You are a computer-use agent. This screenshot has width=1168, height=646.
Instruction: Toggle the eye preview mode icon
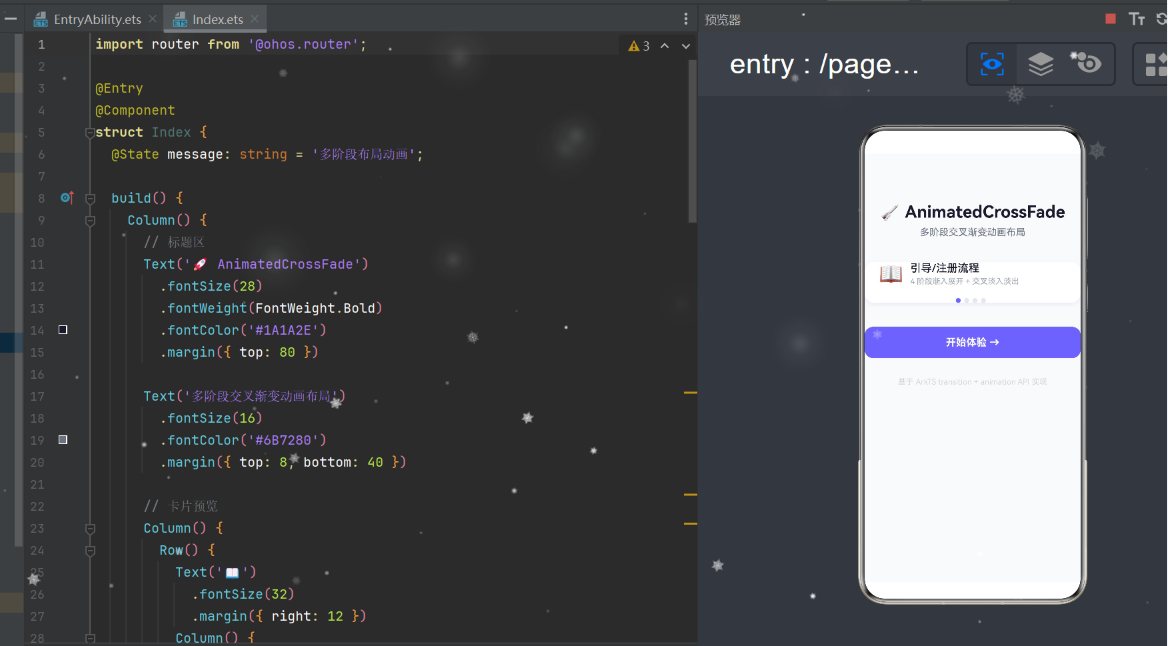click(1086, 63)
